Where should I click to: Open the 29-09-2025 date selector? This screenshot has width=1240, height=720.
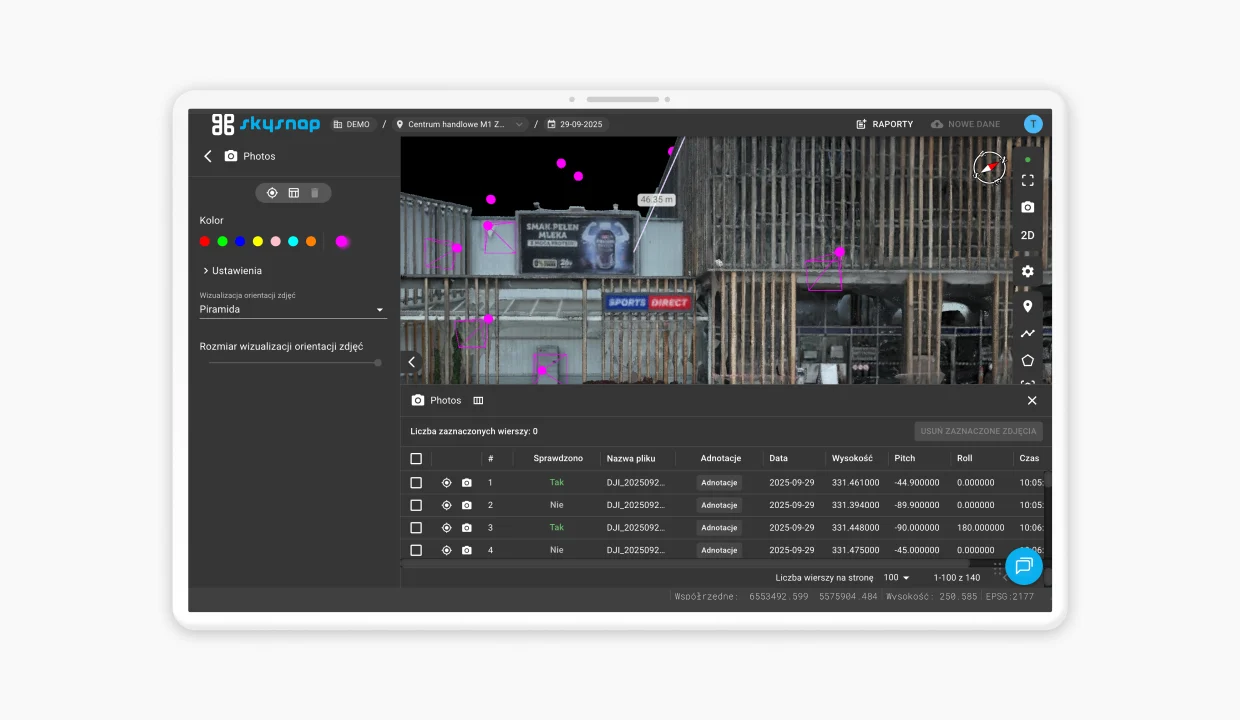[577, 125]
